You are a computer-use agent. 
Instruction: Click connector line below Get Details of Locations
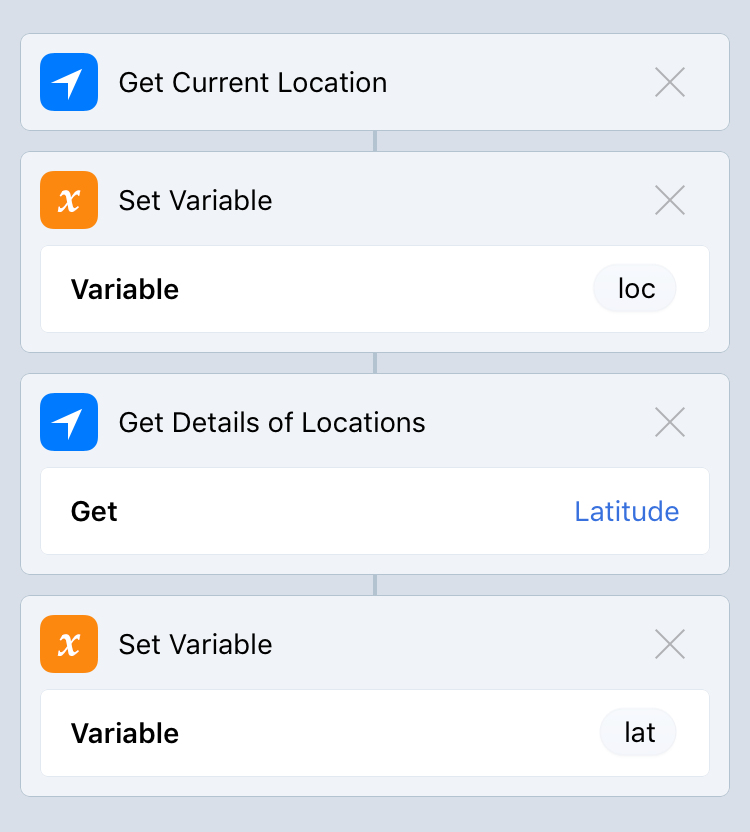click(x=375, y=585)
